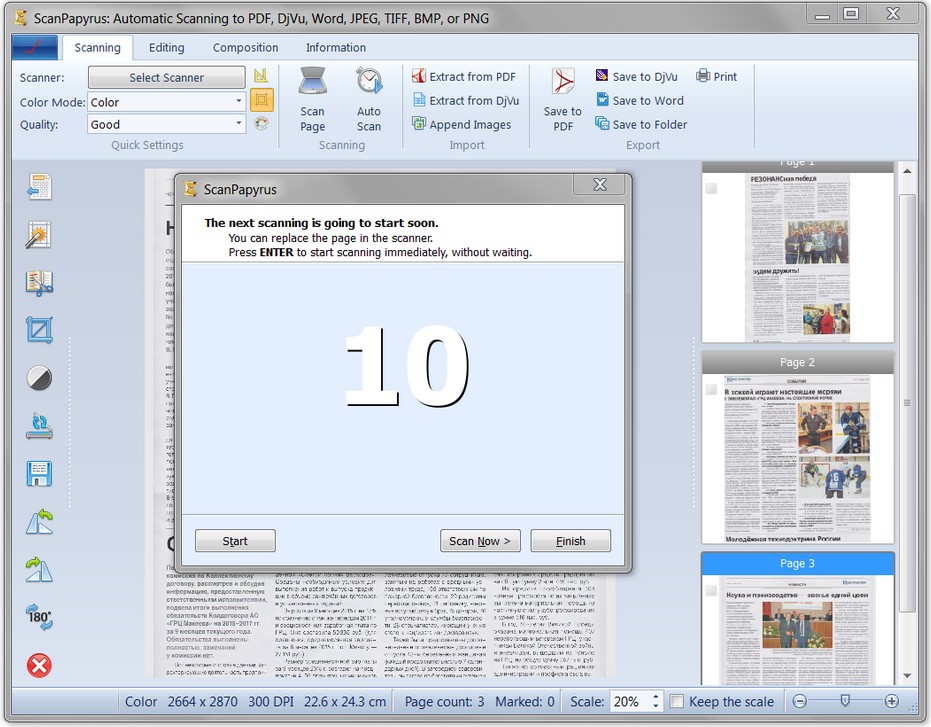
Task: Click the thumbnail panel scroll down arrow
Action: [x=907, y=676]
